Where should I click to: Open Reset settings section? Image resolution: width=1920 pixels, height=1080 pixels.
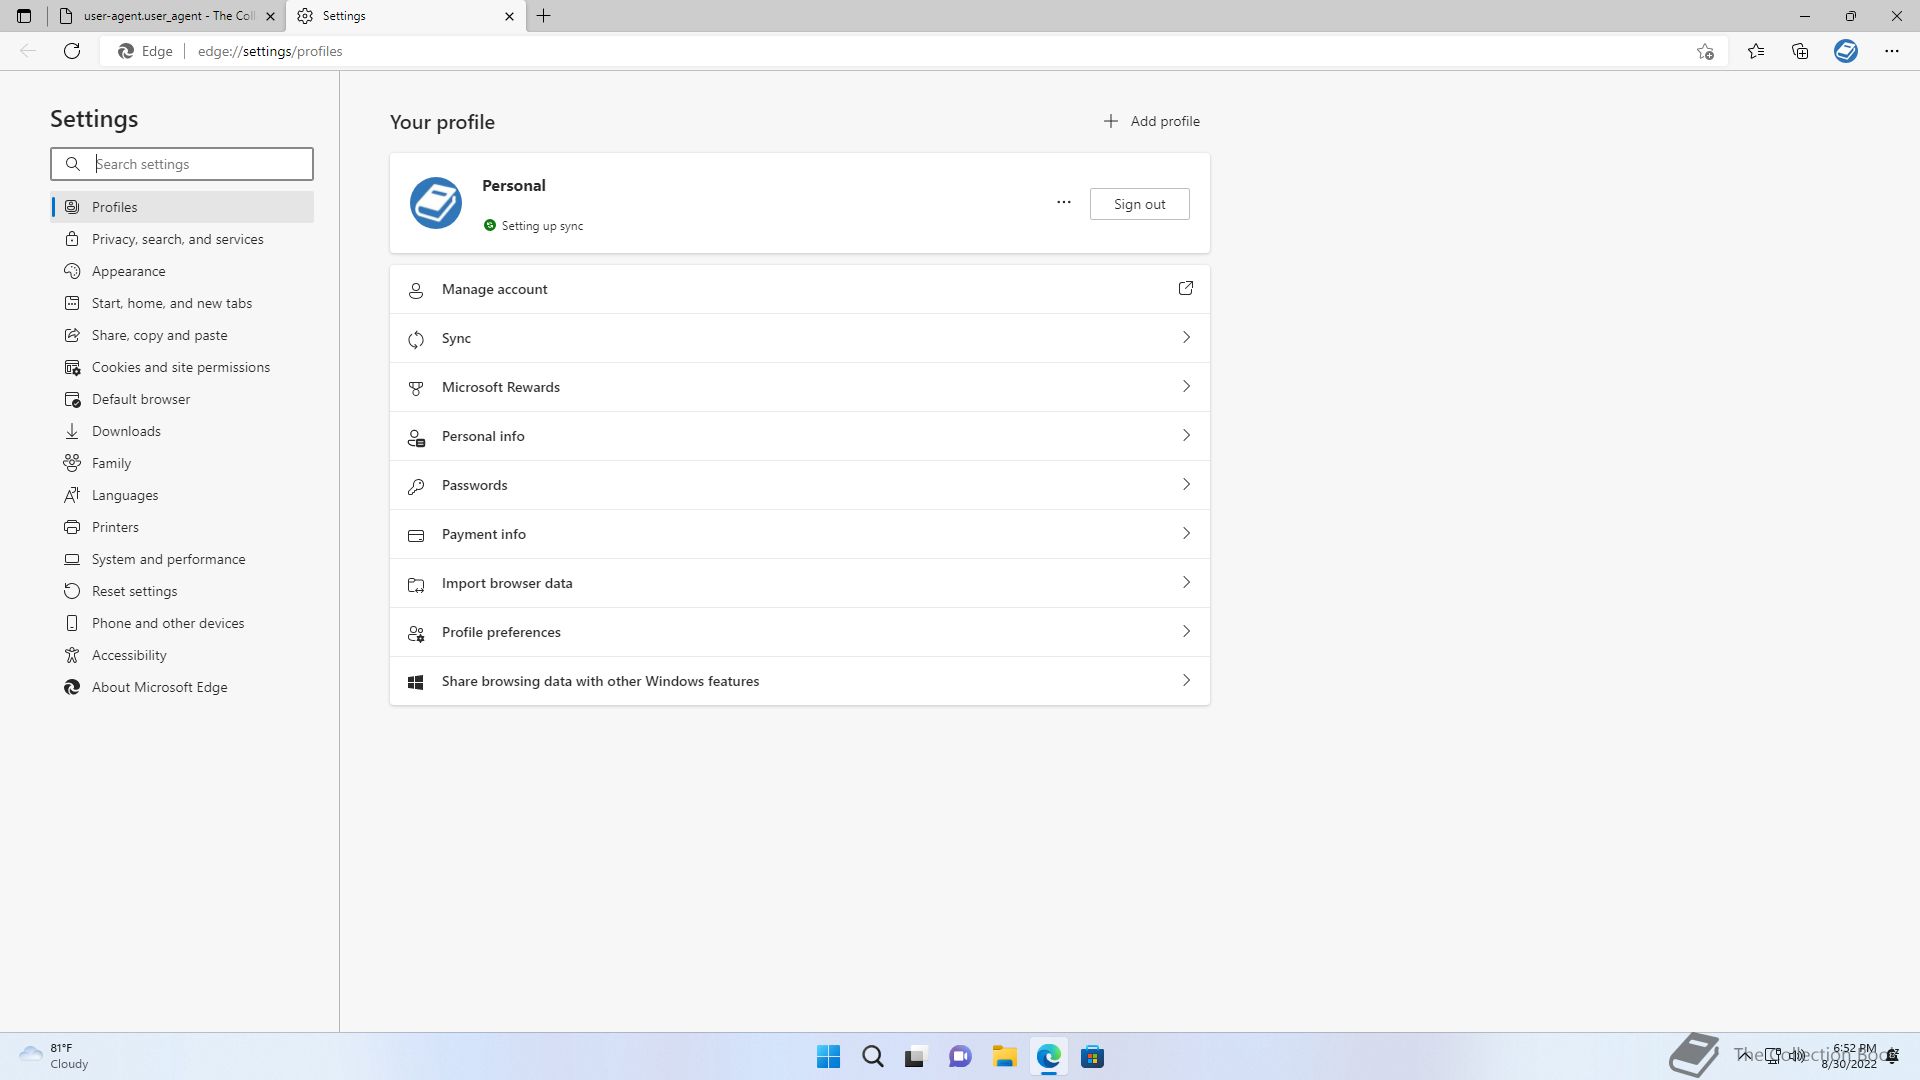(x=182, y=591)
